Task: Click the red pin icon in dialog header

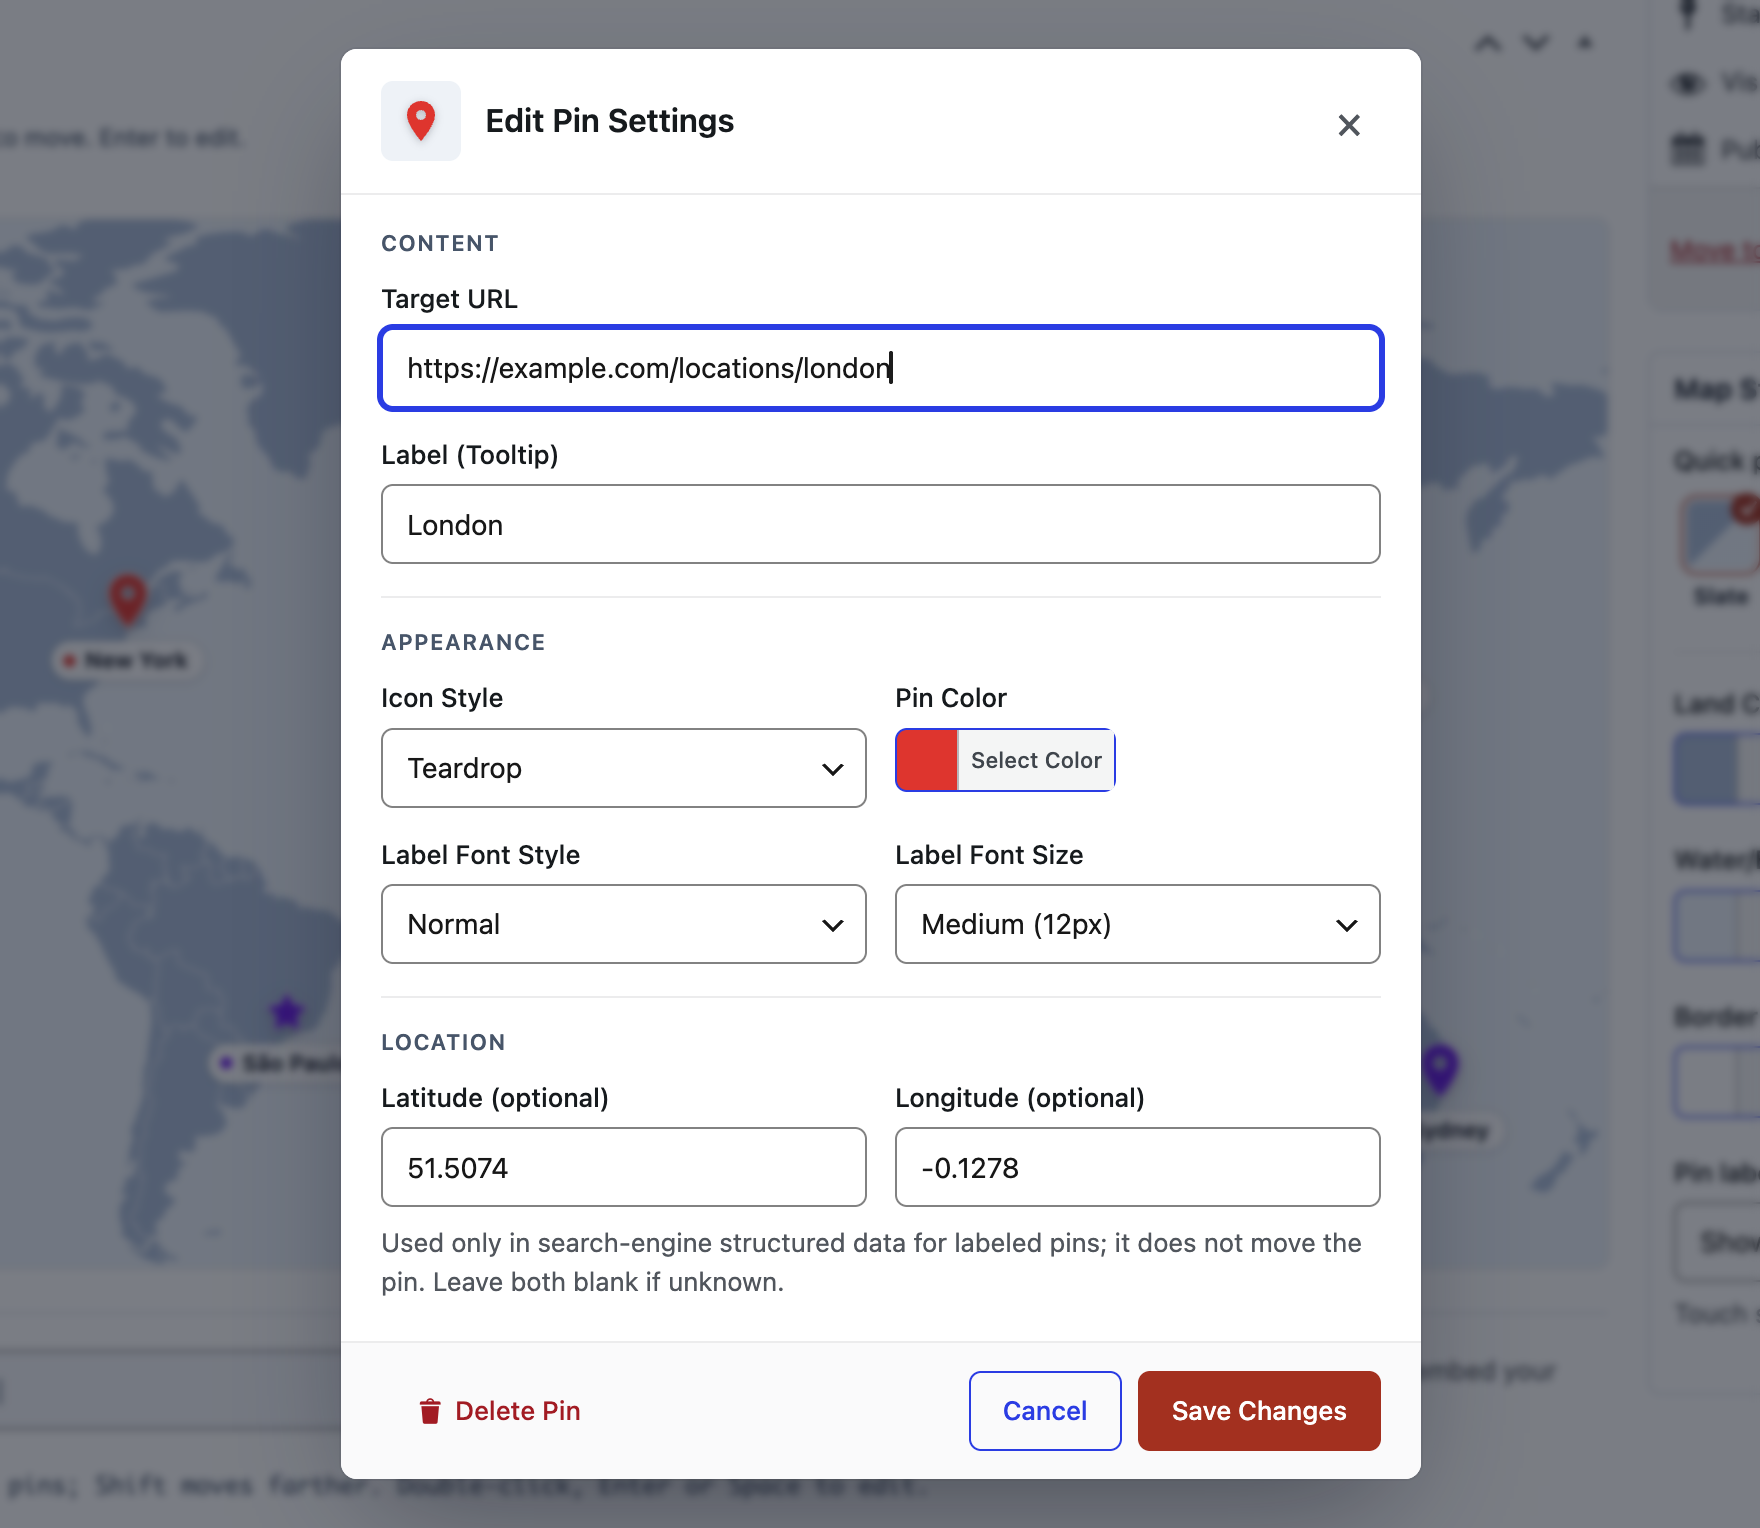Action: (421, 121)
